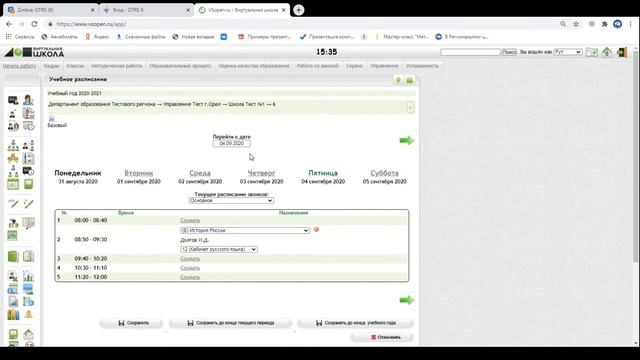Click the exit door icon at top right

[622, 52]
